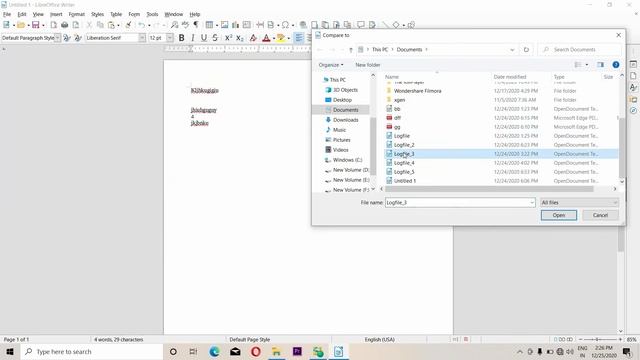Click the Export as PDF icon
The width and height of the screenshot is (640, 360).
pyautogui.click(x=53, y=25)
